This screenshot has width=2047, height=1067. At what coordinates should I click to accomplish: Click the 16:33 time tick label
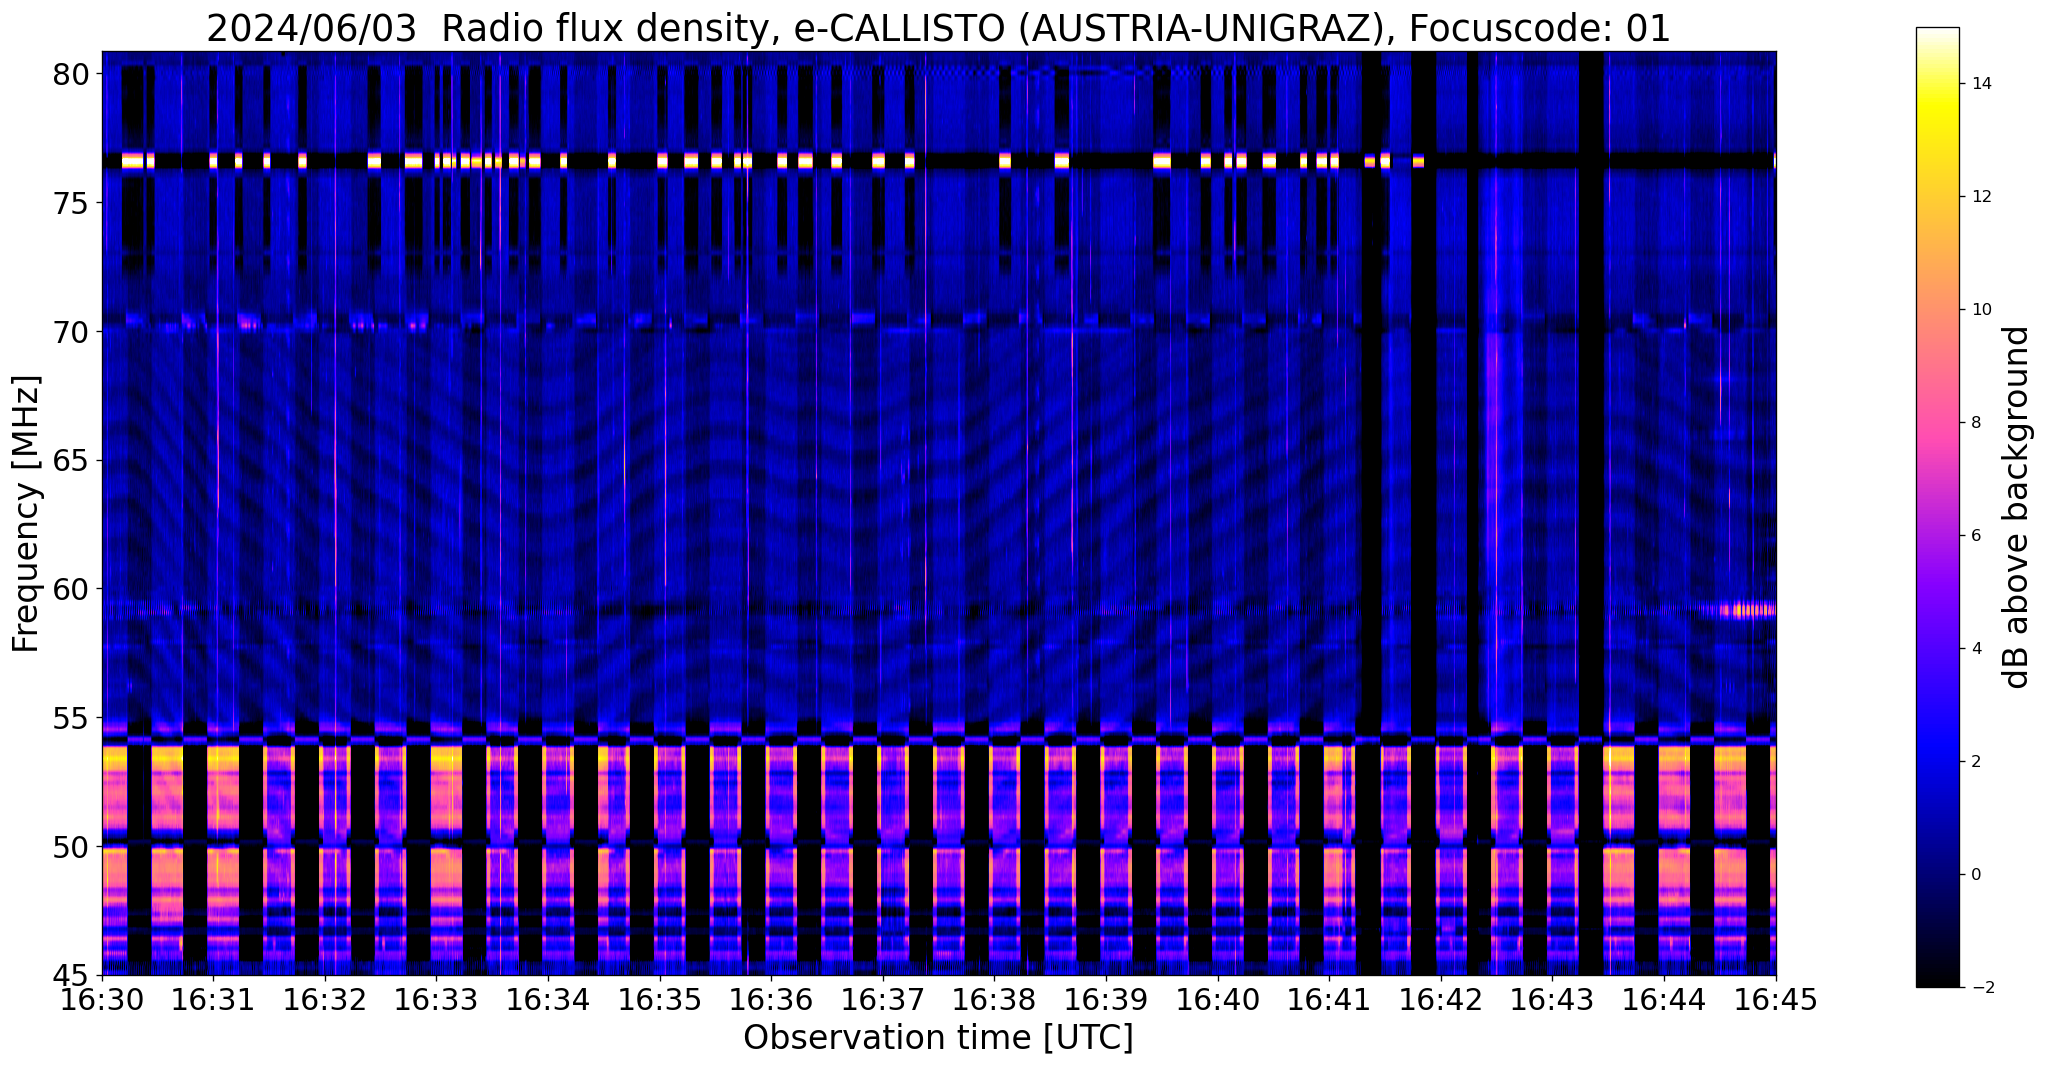[x=437, y=1001]
